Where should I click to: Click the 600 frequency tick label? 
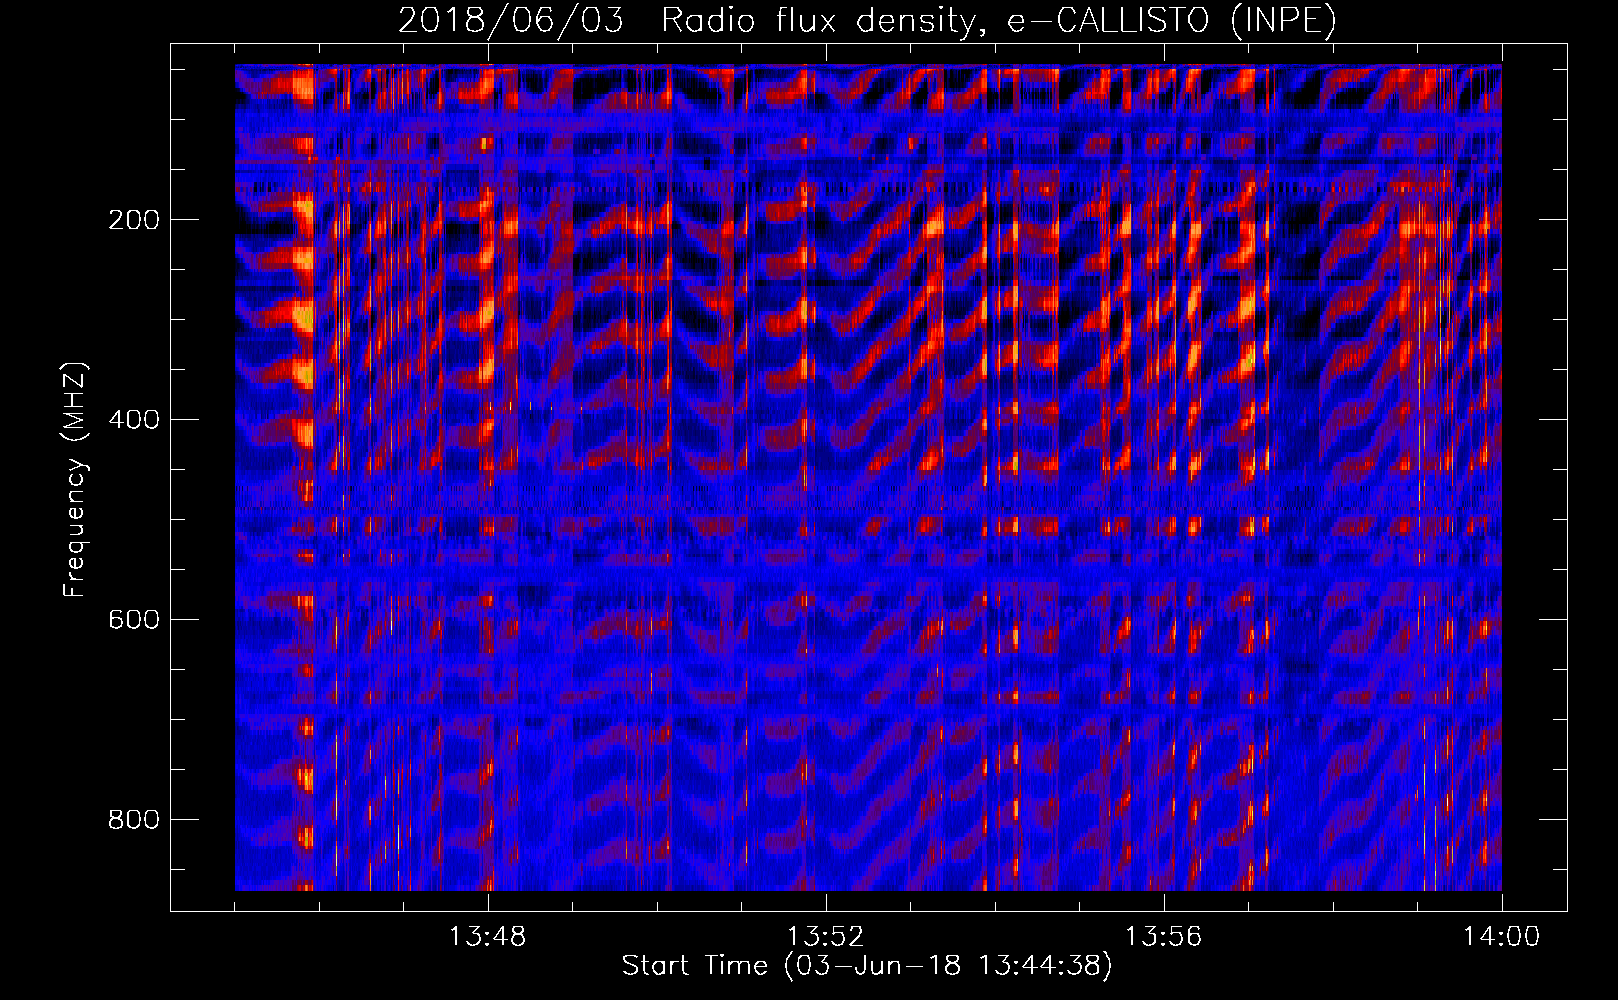point(134,620)
